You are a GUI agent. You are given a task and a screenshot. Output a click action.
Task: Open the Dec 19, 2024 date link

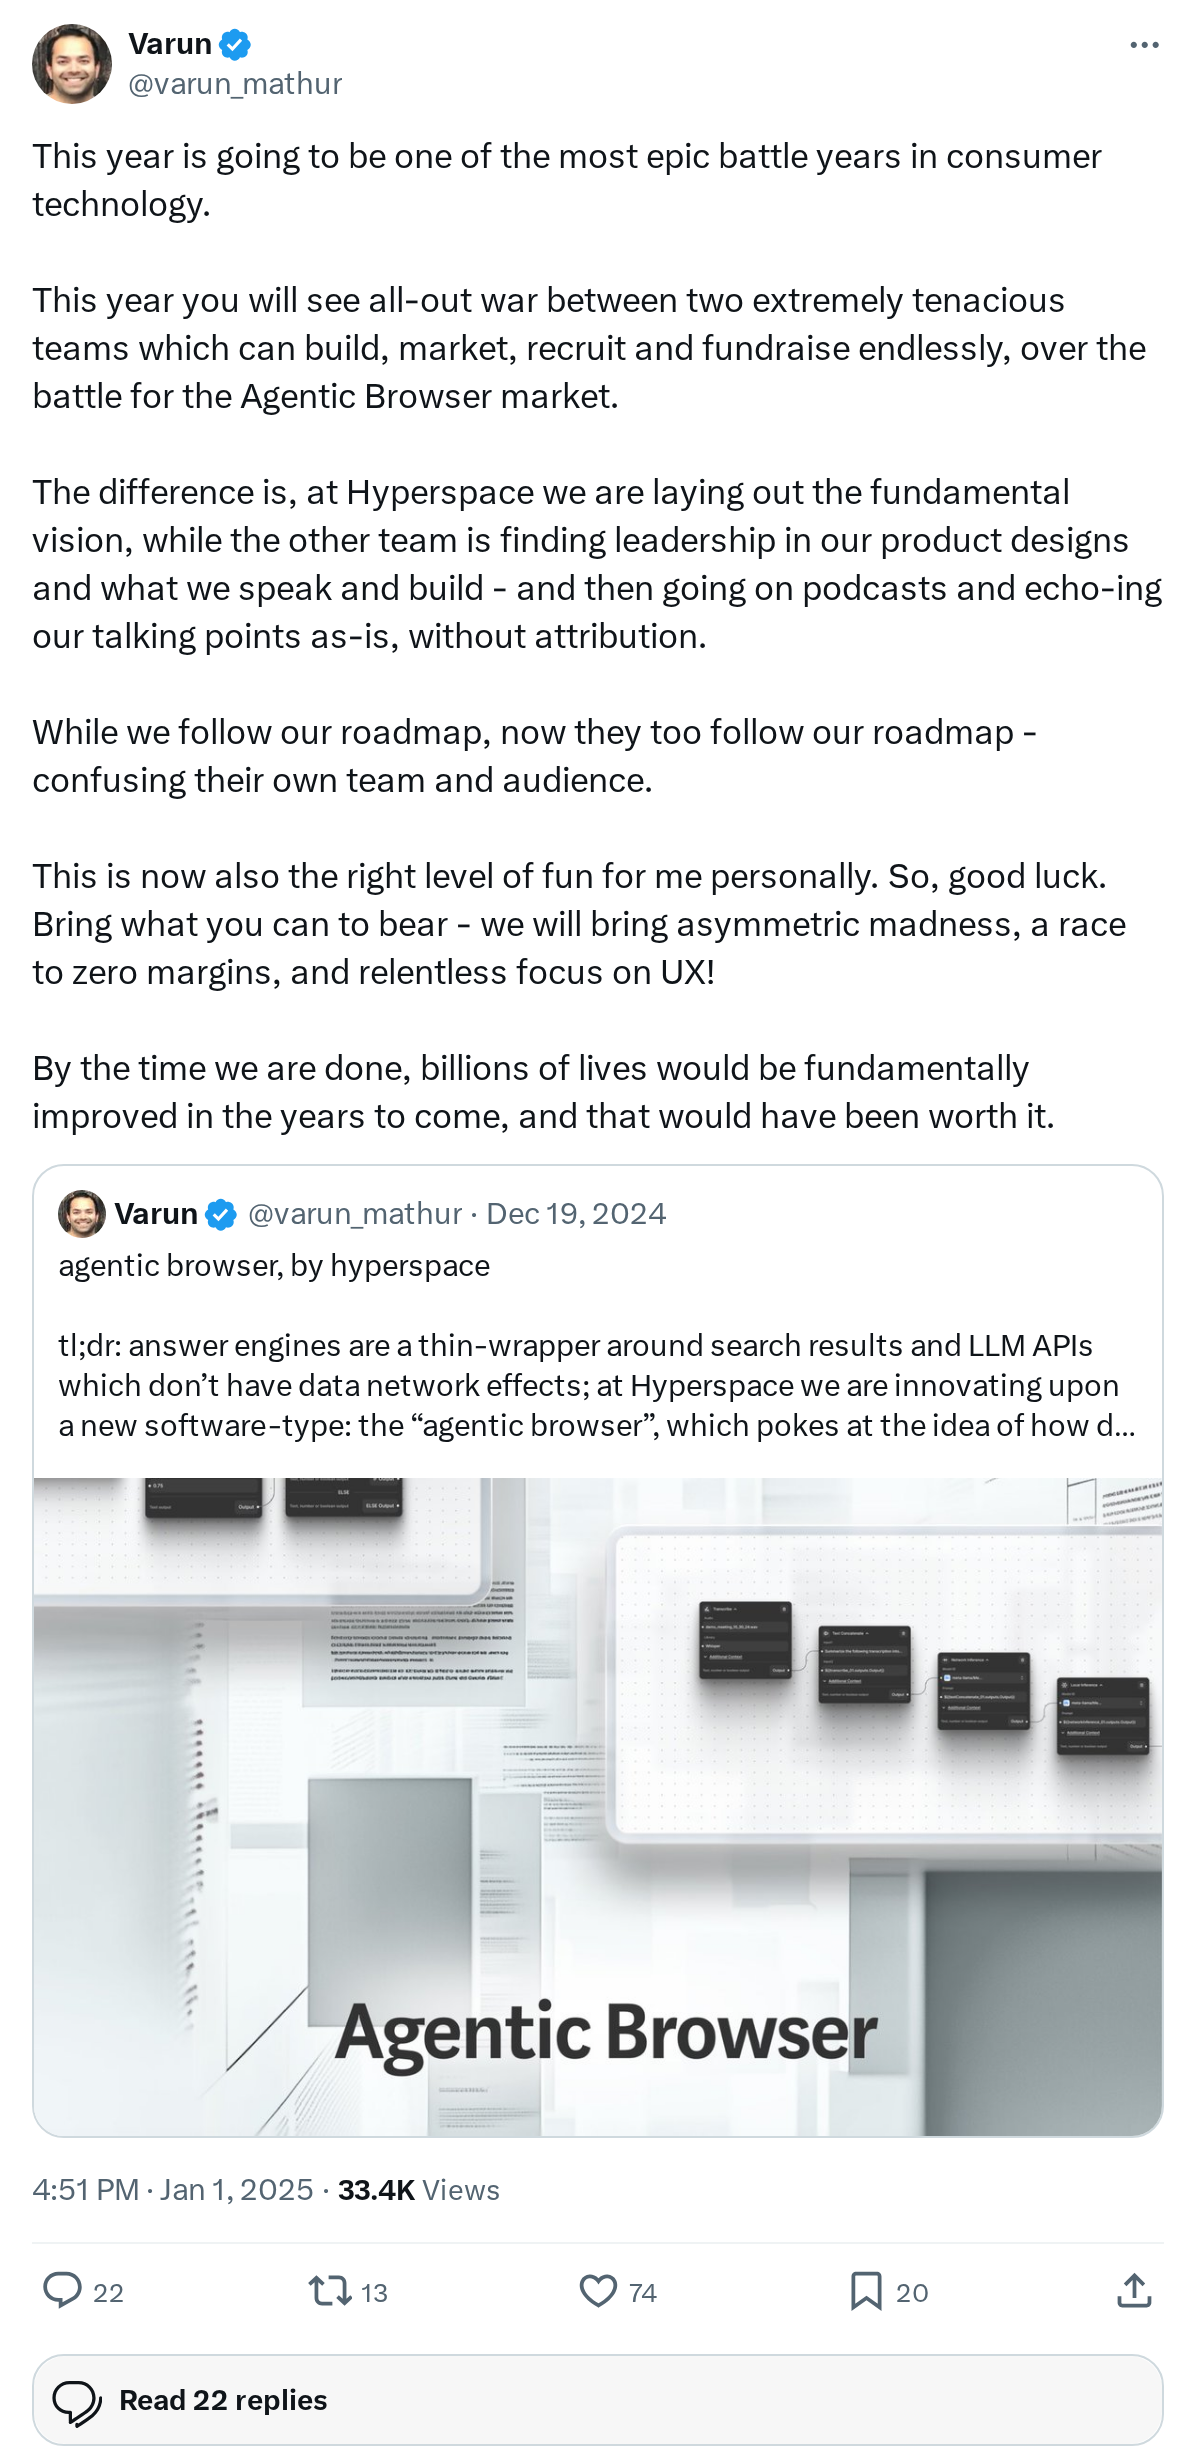pos(576,1214)
